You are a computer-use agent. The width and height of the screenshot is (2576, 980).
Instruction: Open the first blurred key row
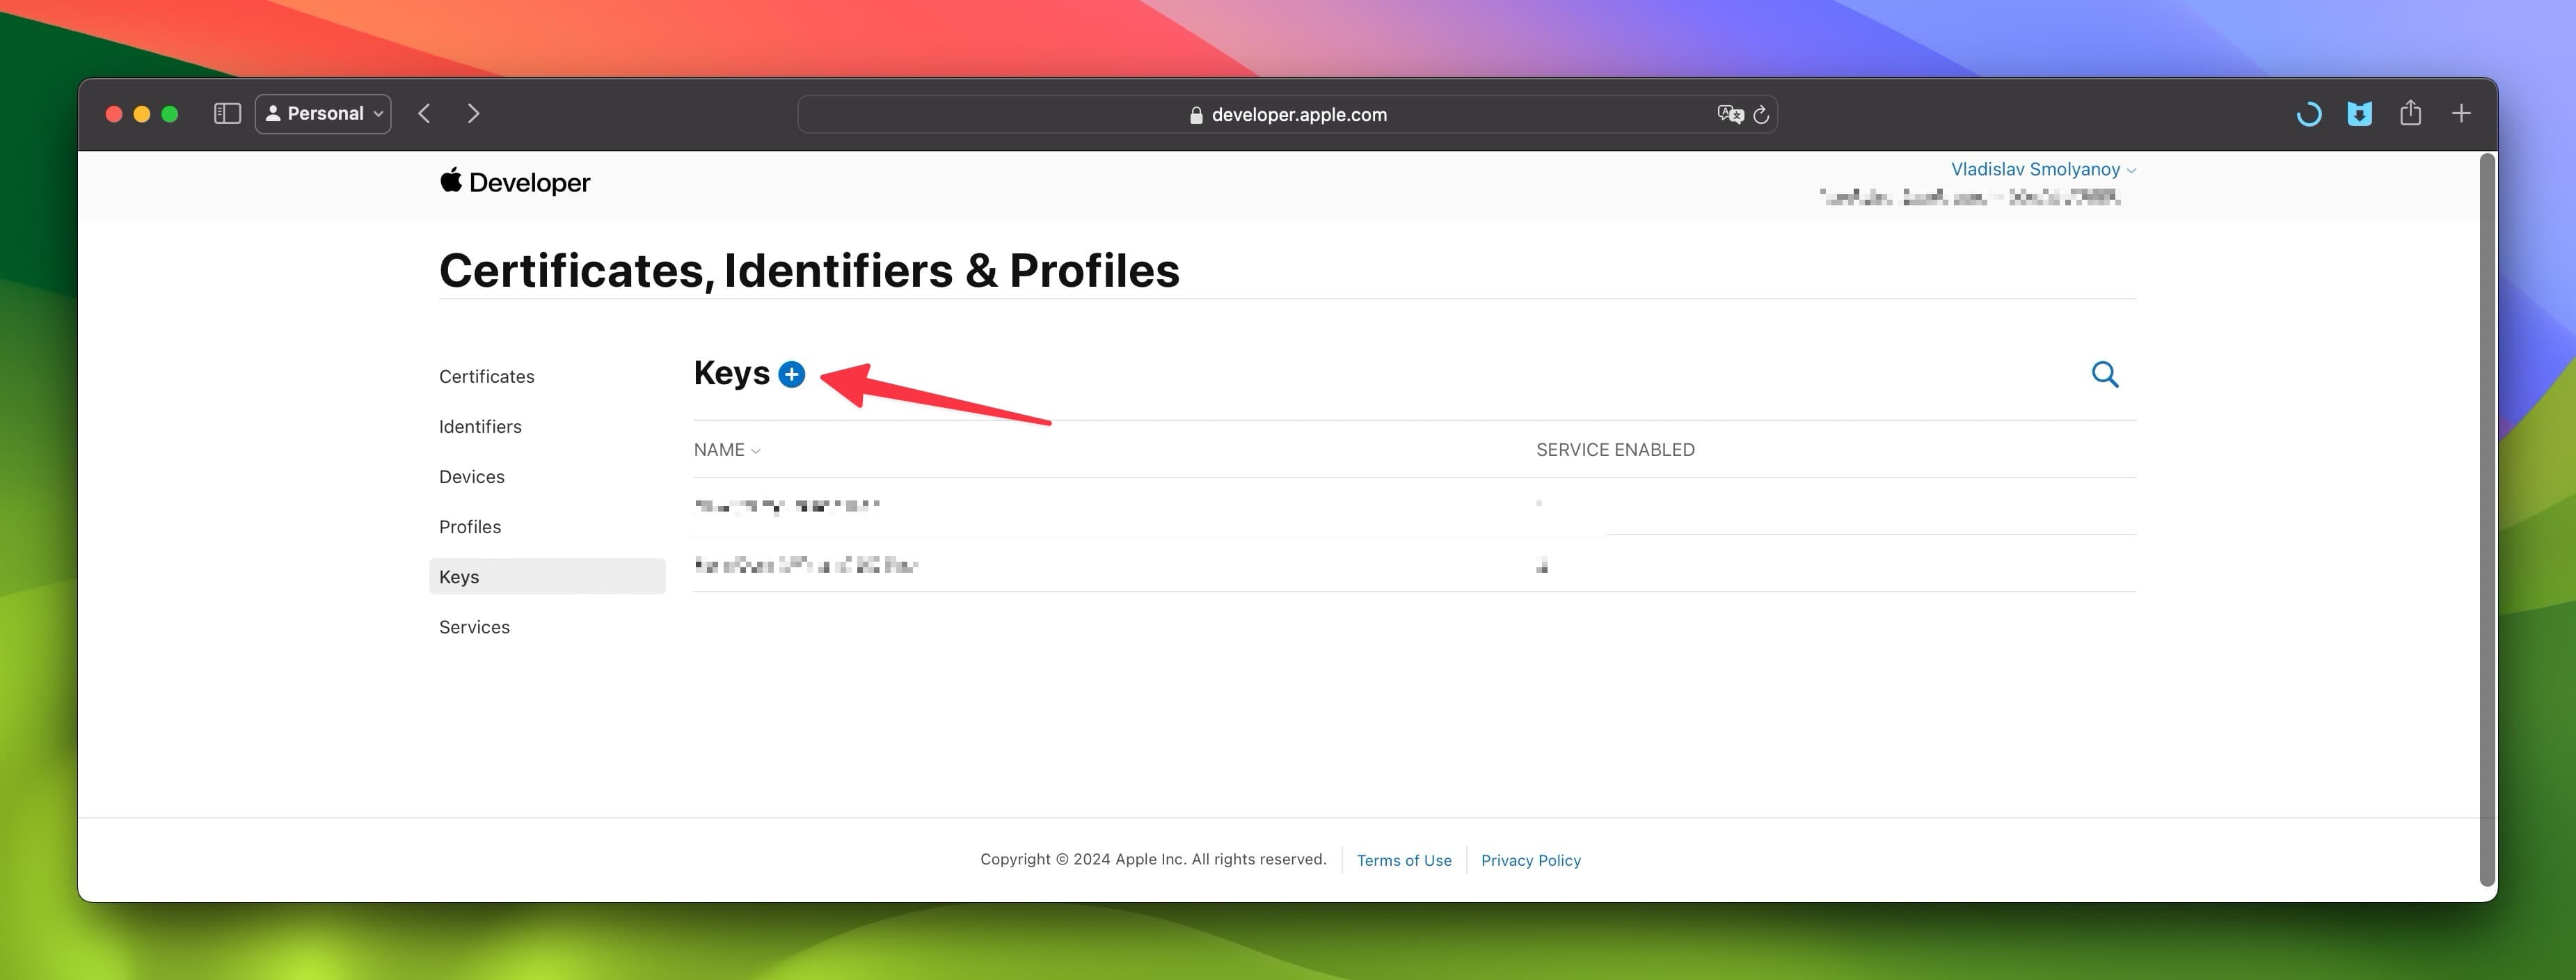pos(1414,506)
